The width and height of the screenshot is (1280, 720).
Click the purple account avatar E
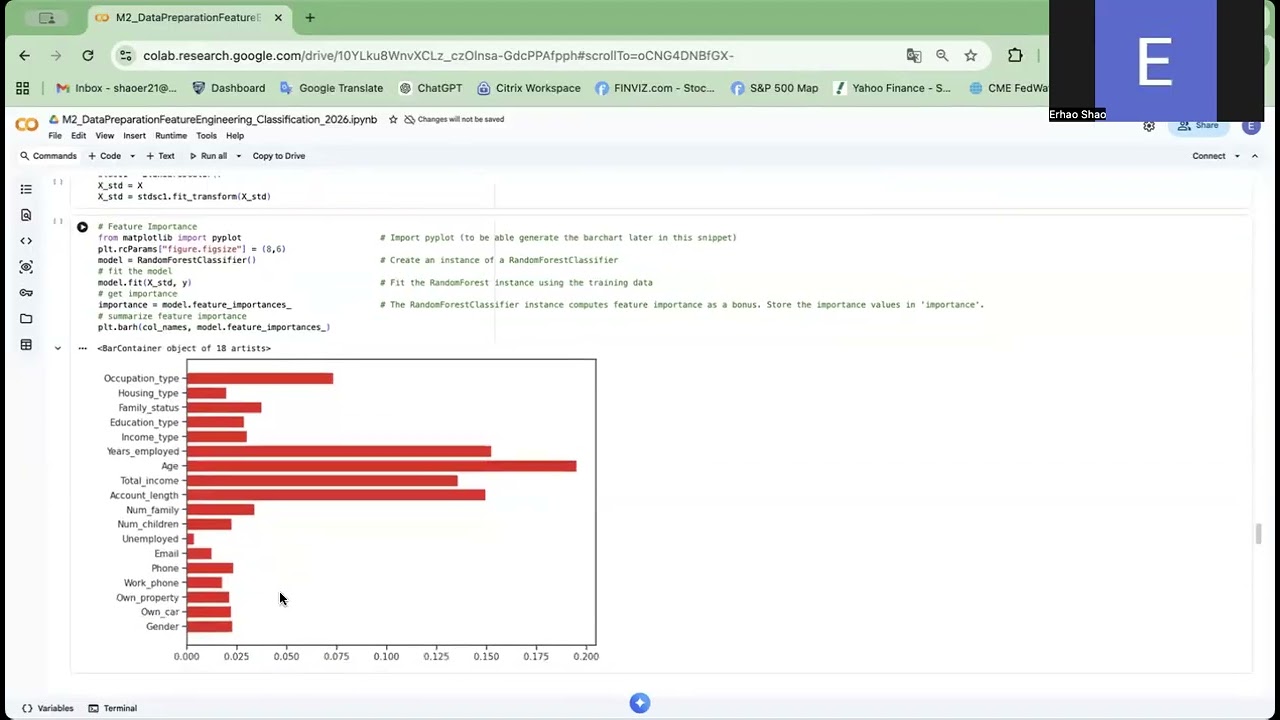1250,126
